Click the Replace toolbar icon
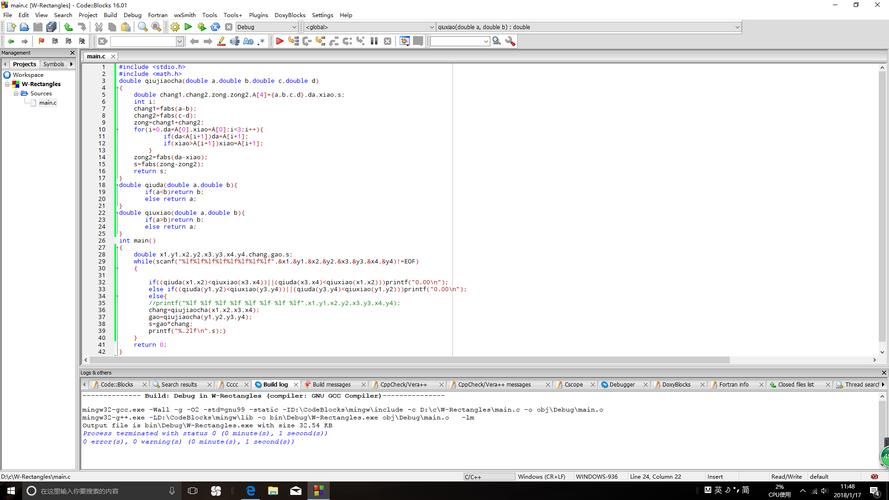Viewport: 889px width, 500px height. 156,27
